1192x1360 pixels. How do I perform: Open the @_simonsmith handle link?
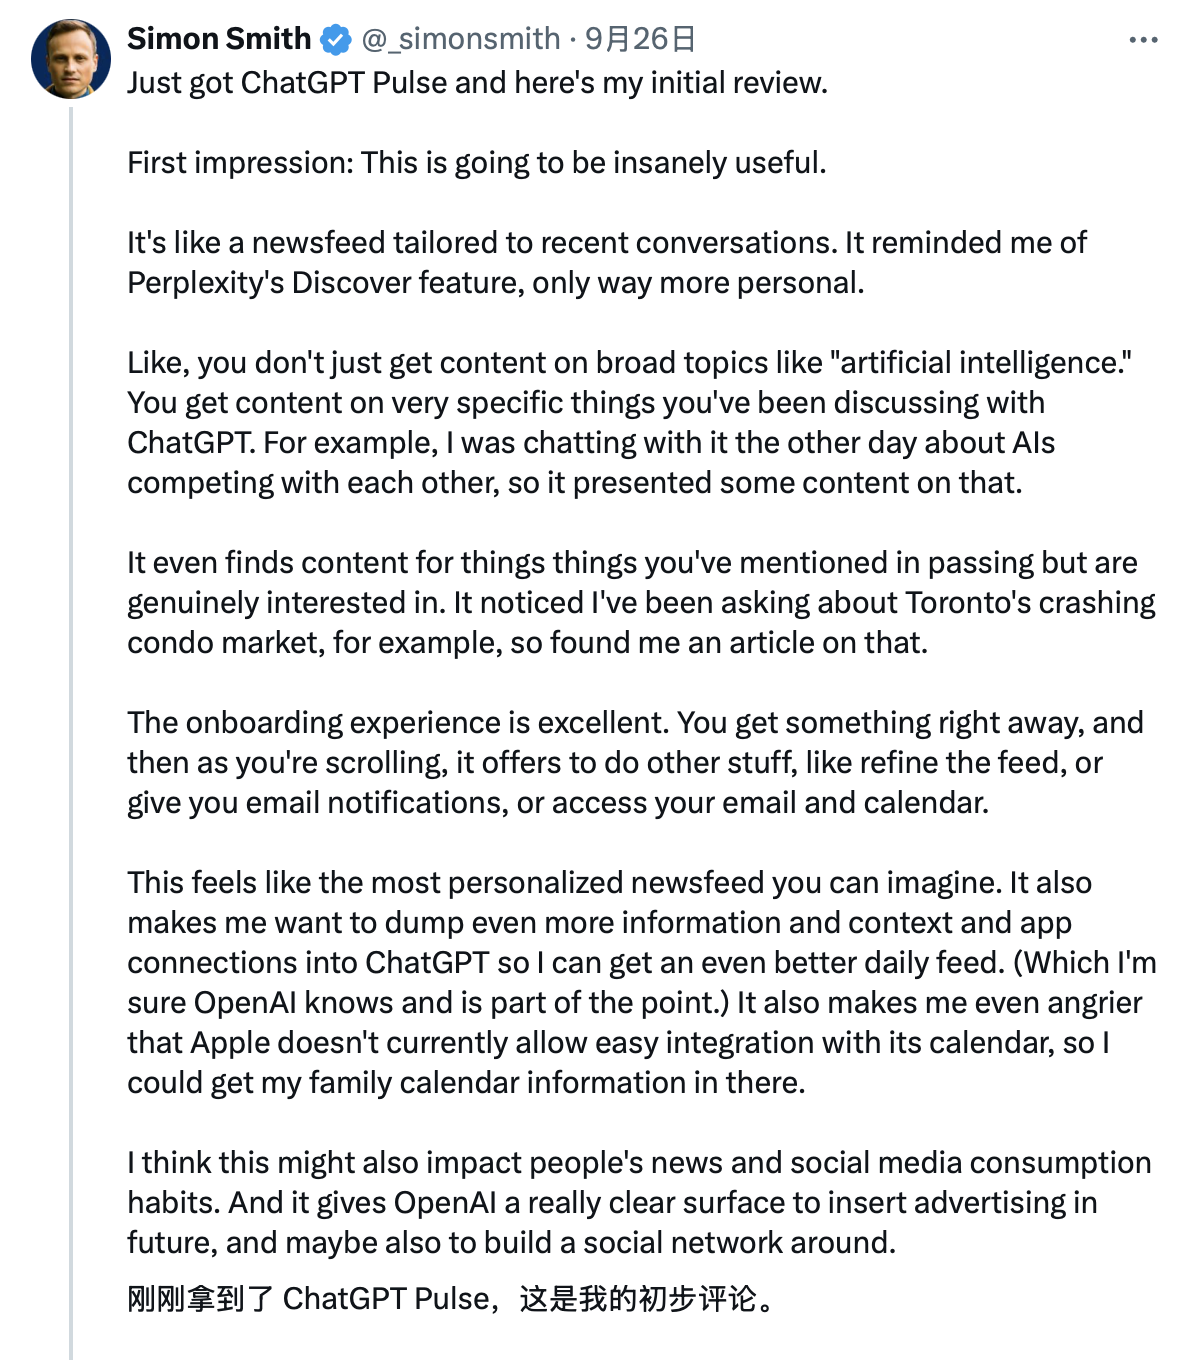(x=460, y=39)
